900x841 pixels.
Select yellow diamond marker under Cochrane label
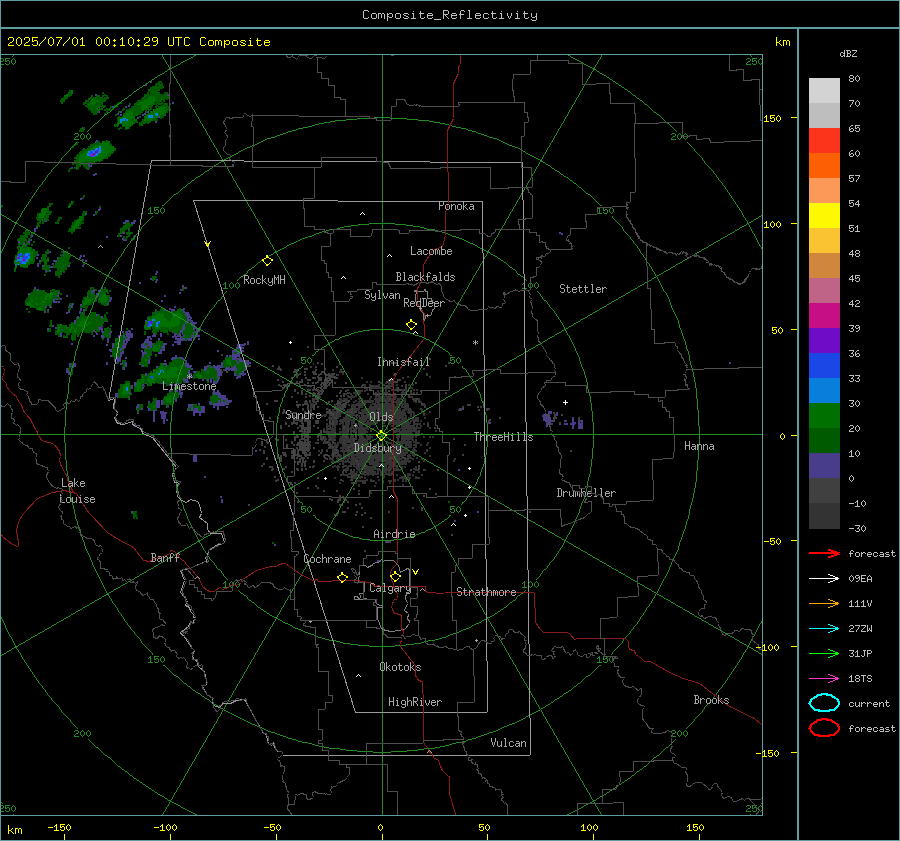click(x=343, y=577)
